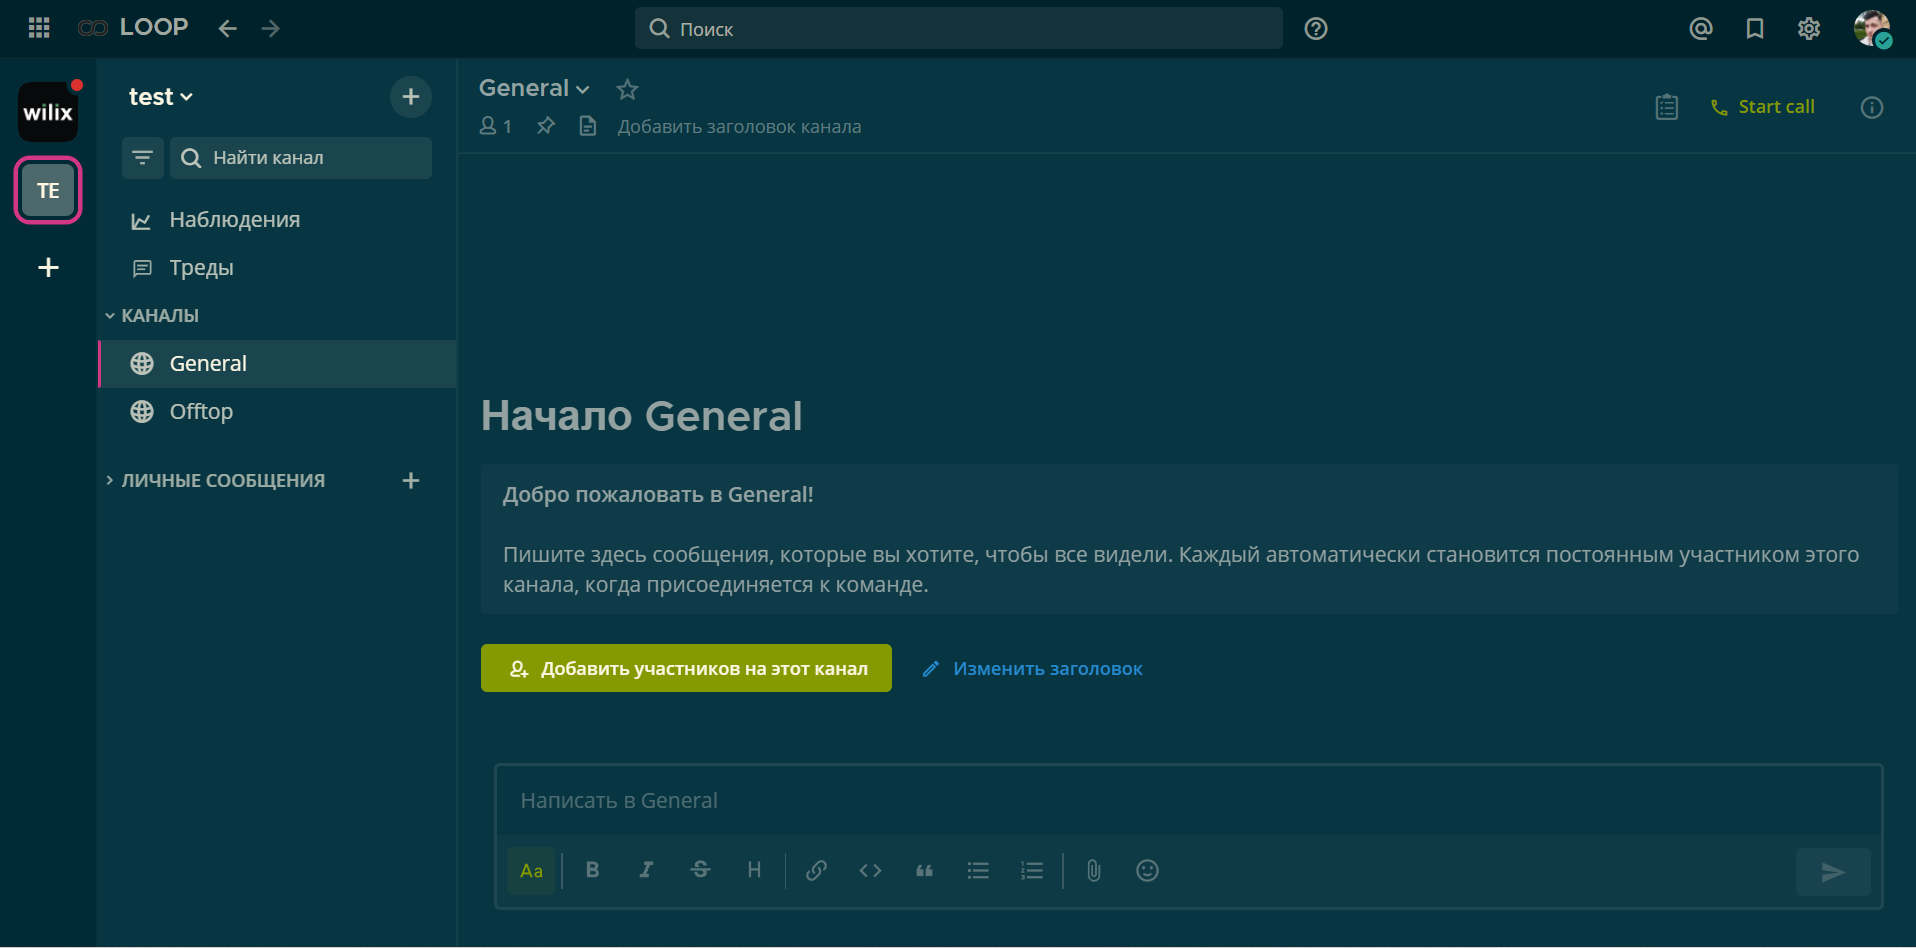Viewport: 1916px width, 948px height.
Task: Click Добавить участников на этот канал
Action: pyautogui.click(x=686, y=668)
